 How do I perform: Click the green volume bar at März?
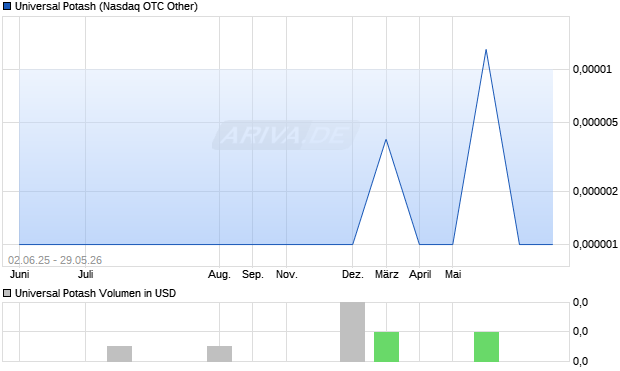387,346
